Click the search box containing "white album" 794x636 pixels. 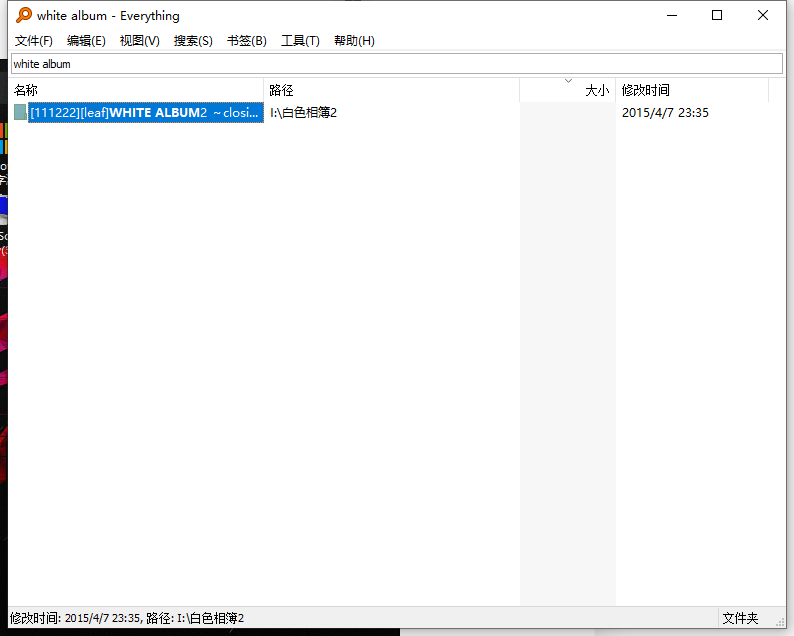396,64
